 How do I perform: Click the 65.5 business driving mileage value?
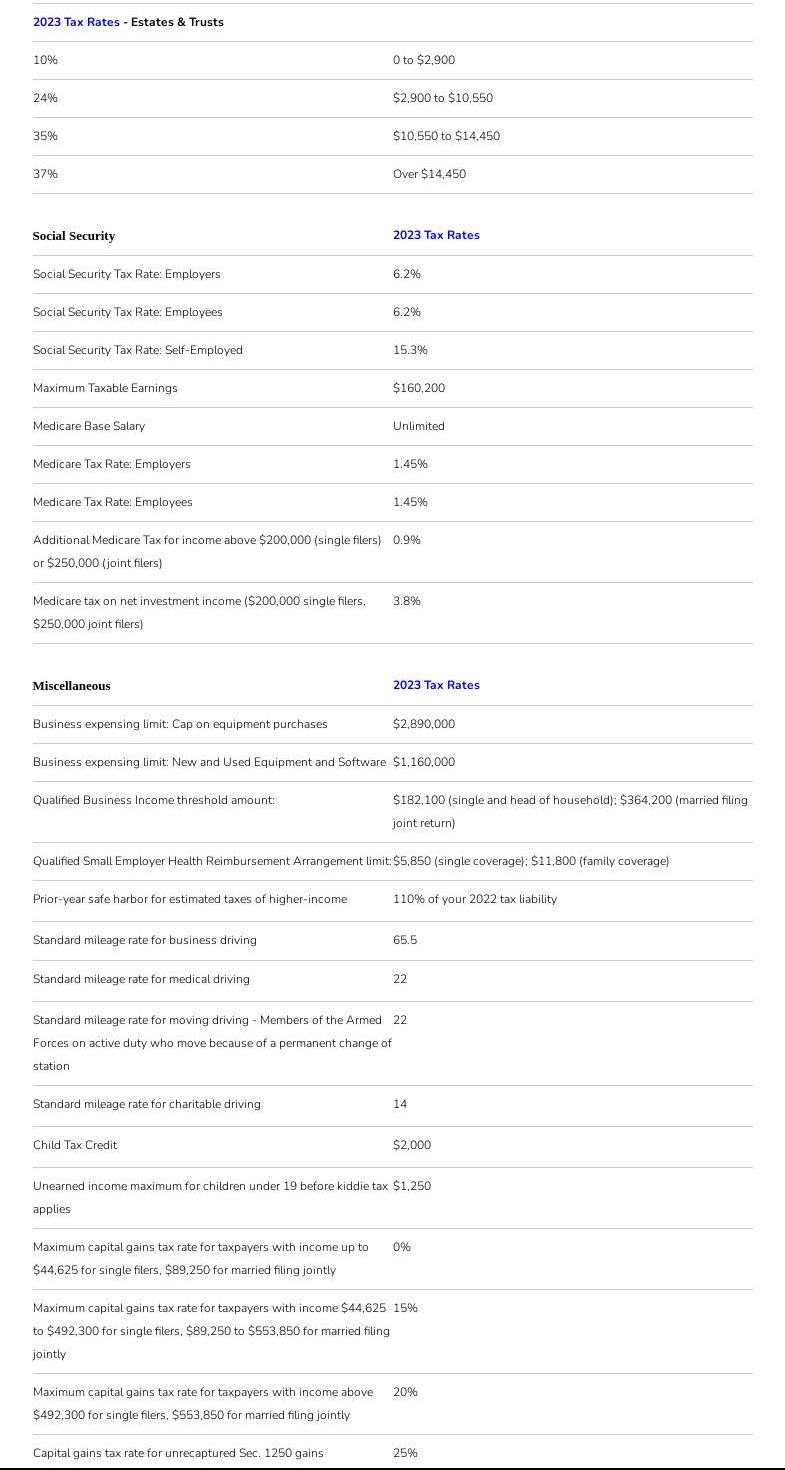coord(405,940)
